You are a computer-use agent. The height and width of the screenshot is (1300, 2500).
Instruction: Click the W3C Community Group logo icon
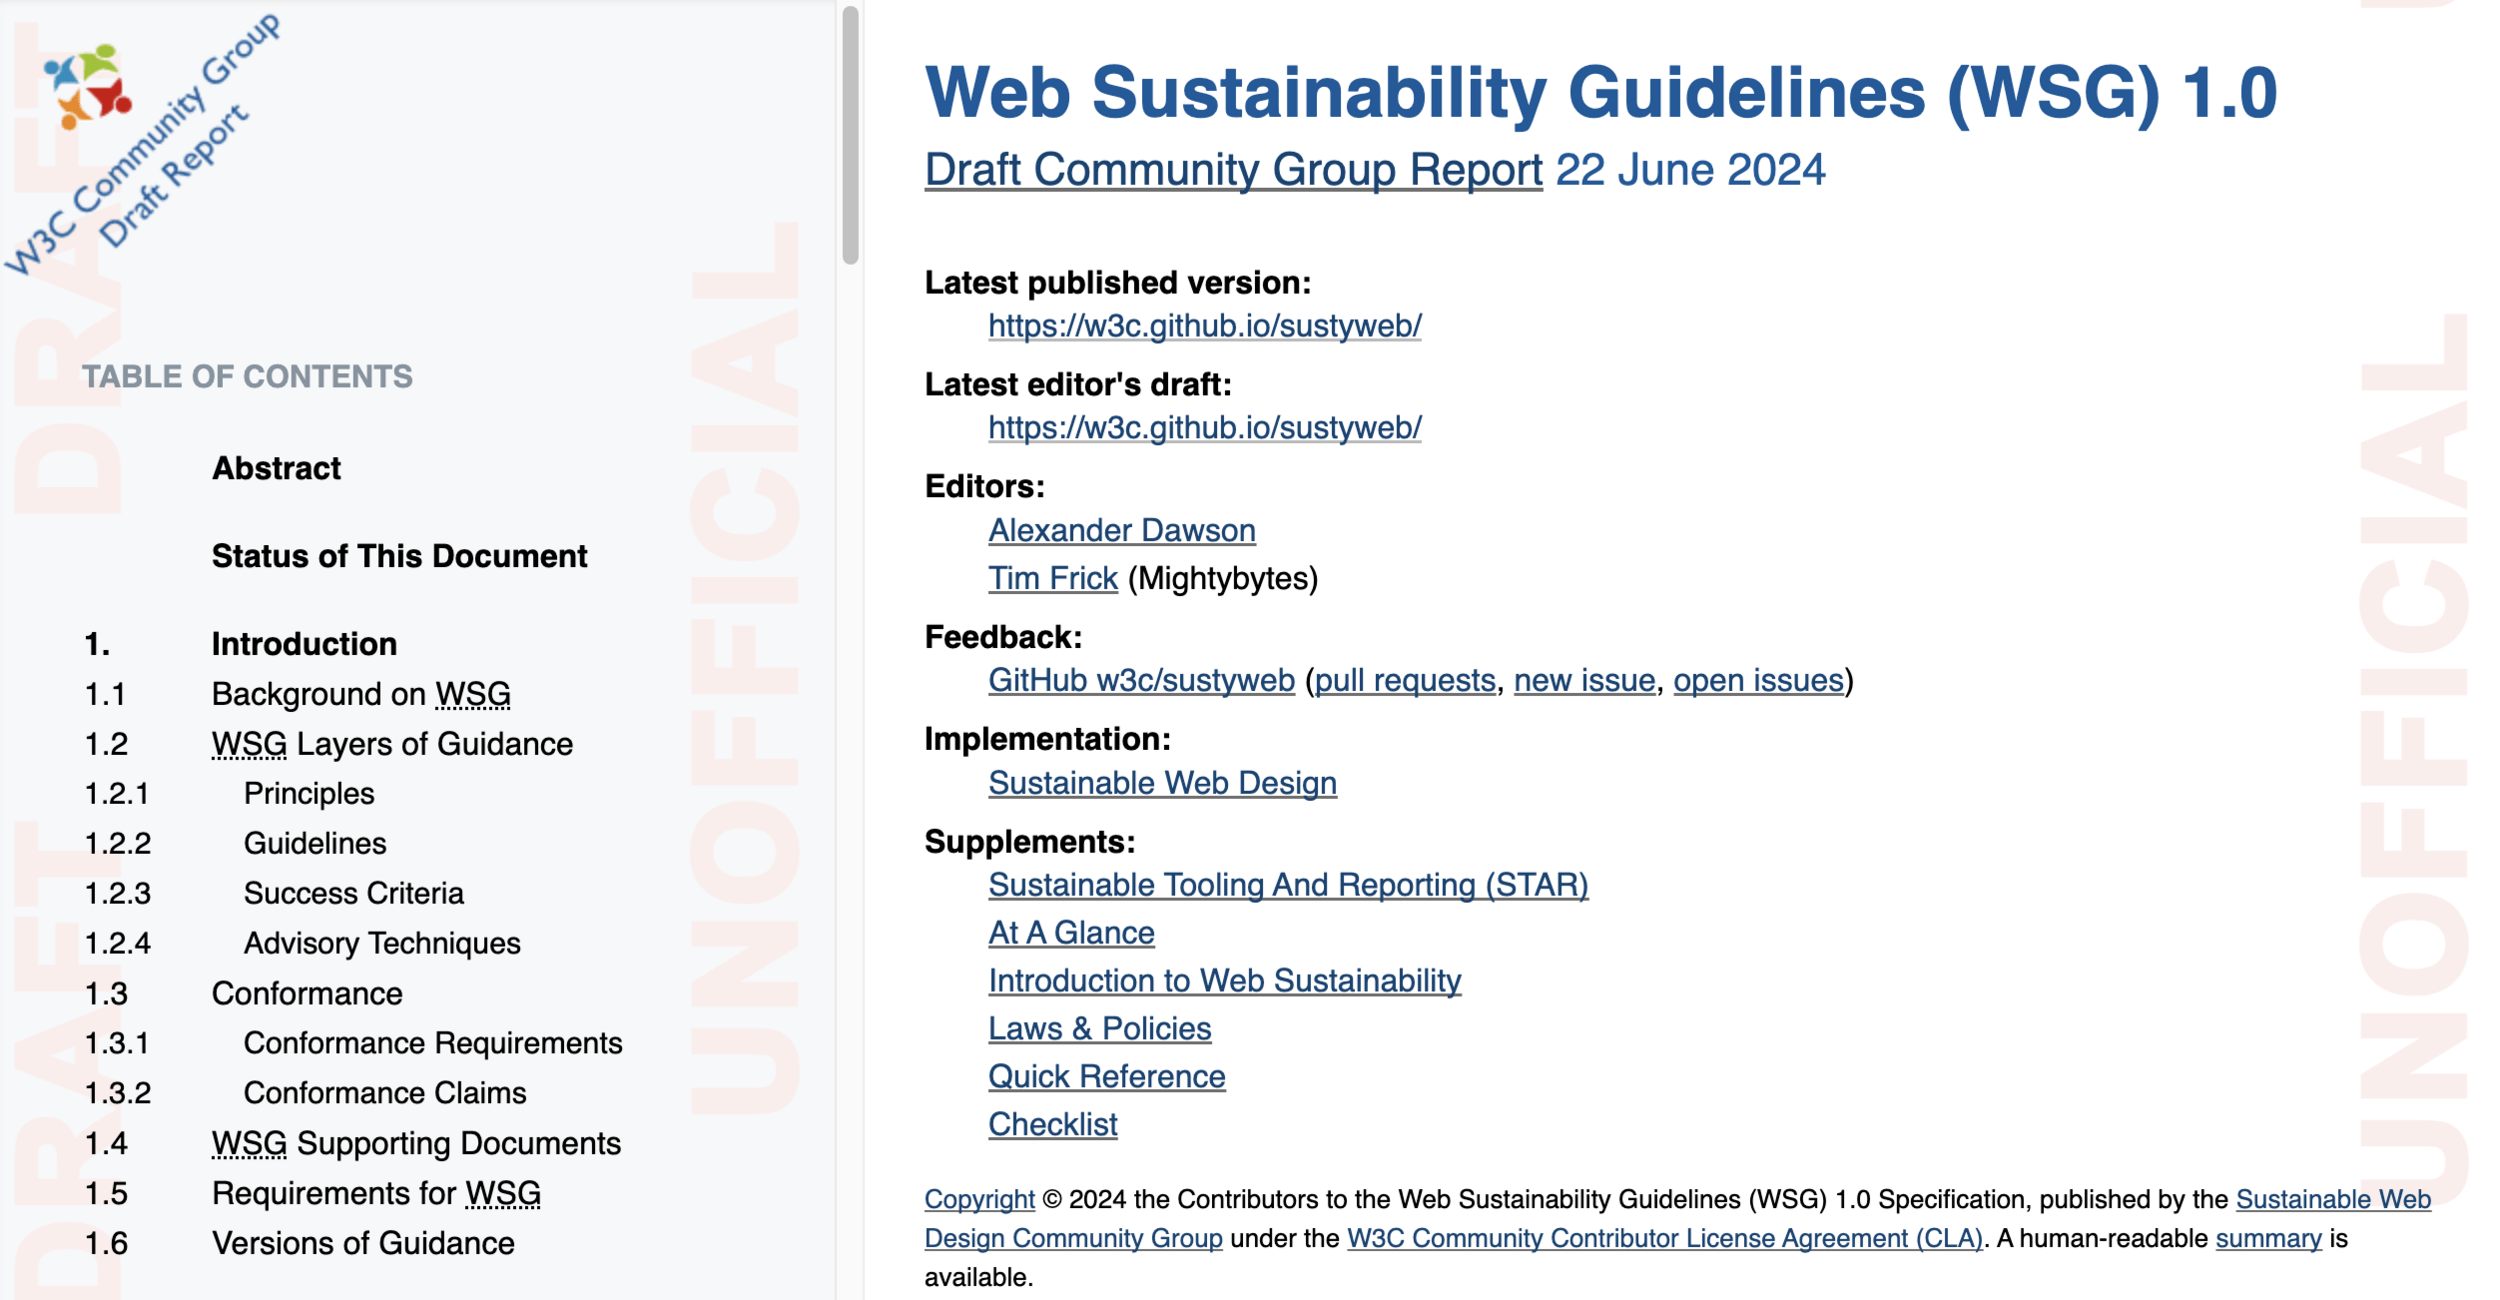88,86
